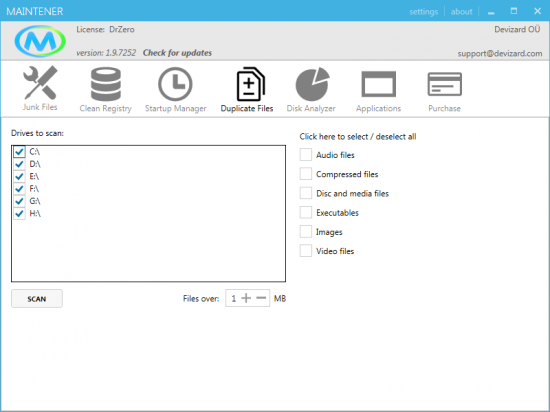Uncheck the E:\ drive checkbox
This screenshot has width=550, height=412.
19,176
